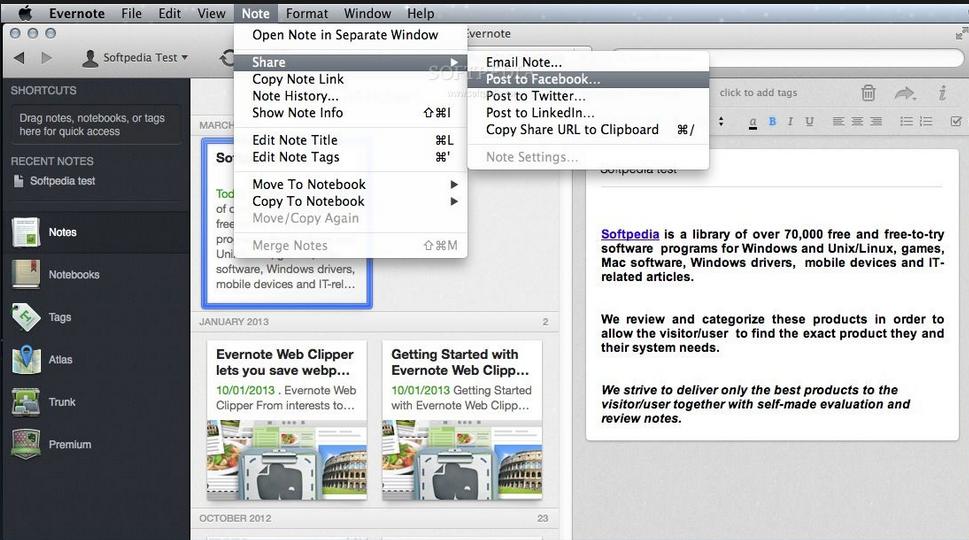Go forward with the right arrow
Image resolution: width=969 pixels, height=540 pixels.
tap(46, 57)
